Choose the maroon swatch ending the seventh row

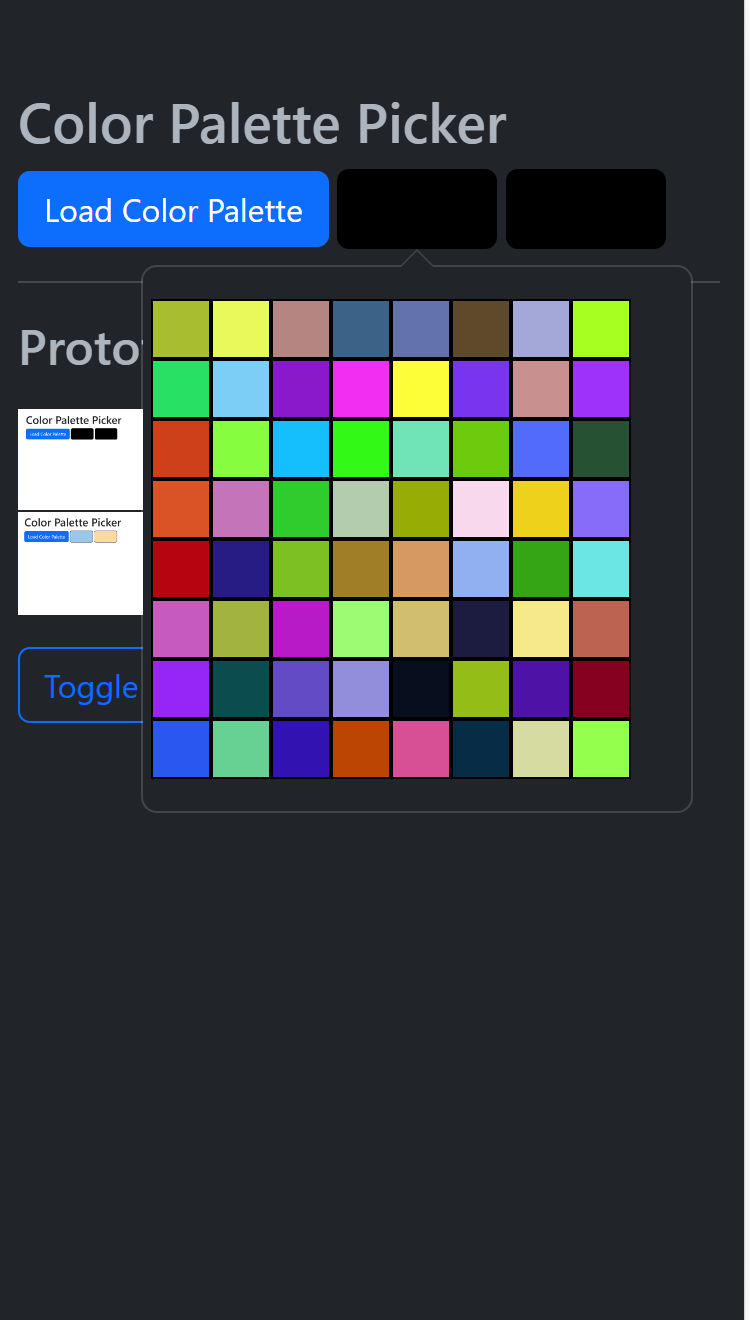[x=601, y=689]
